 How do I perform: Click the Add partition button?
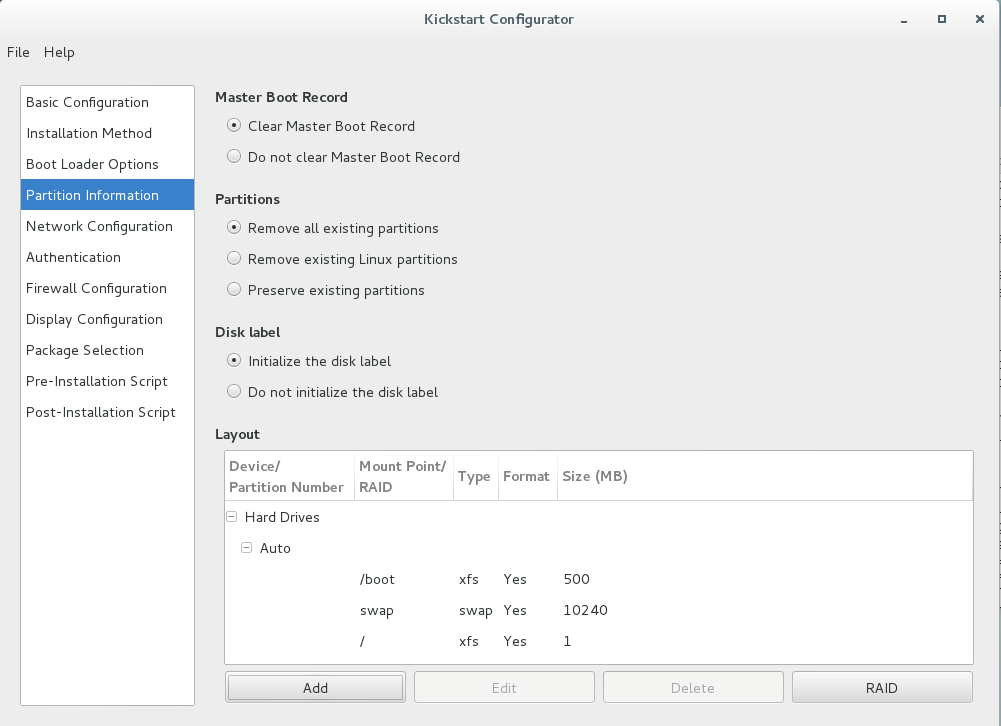coord(314,687)
